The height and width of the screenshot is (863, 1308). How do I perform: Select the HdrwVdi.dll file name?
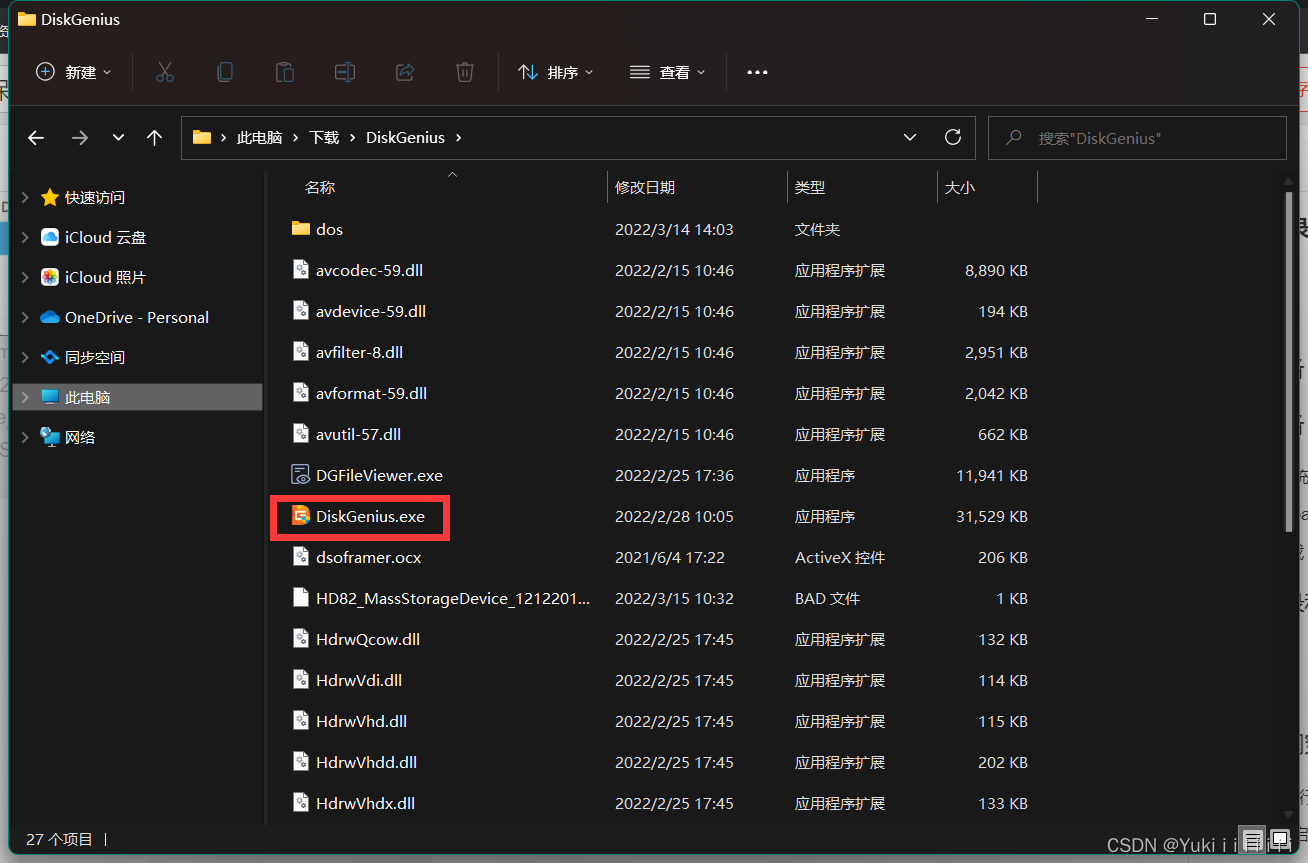click(x=359, y=680)
